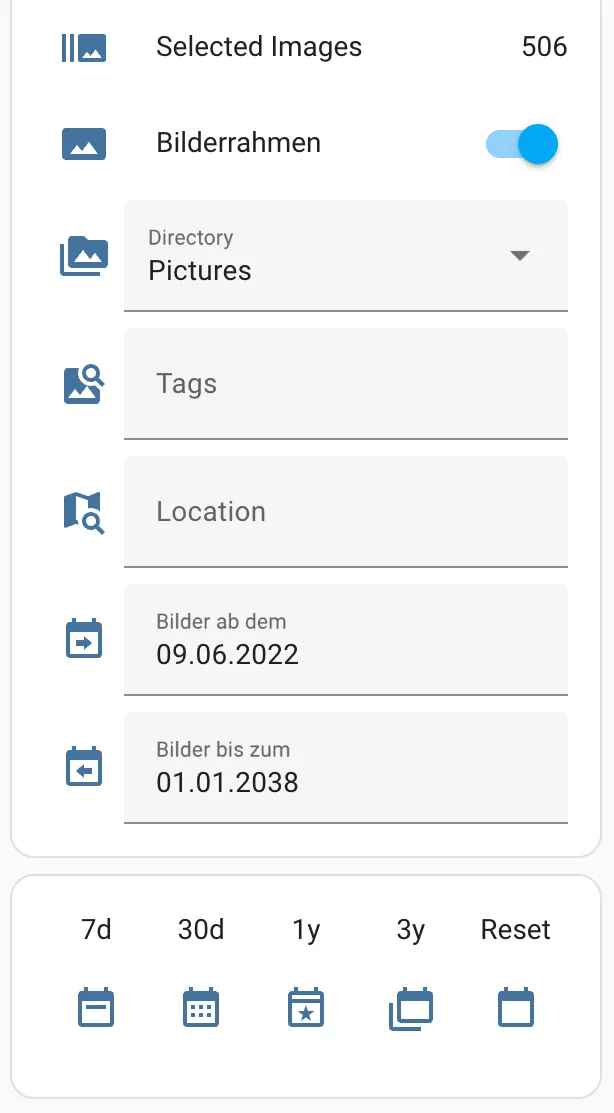The width and height of the screenshot is (614, 1113).
Task: Click the Directory image-folder icon
Action: click(x=84, y=256)
